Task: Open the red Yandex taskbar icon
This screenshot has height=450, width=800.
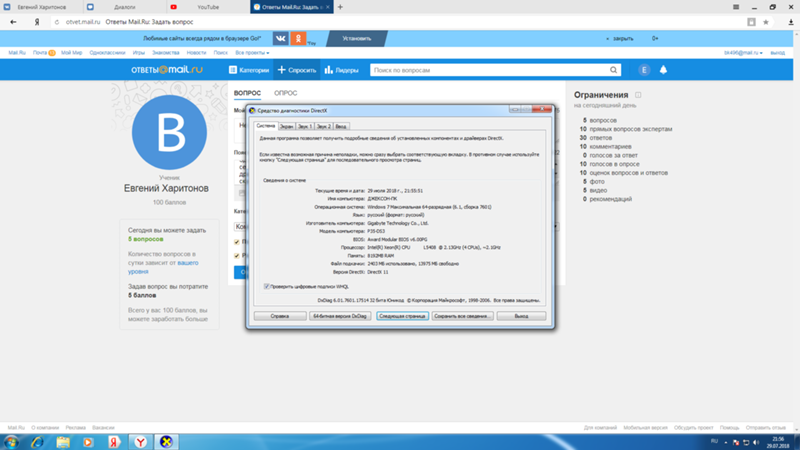Action: [114, 442]
